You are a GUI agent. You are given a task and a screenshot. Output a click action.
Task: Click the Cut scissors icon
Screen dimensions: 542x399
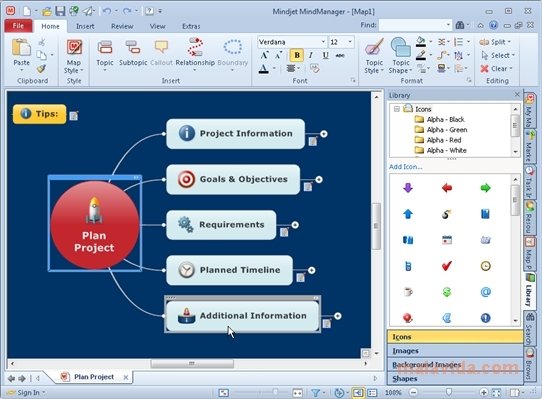point(41,42)
